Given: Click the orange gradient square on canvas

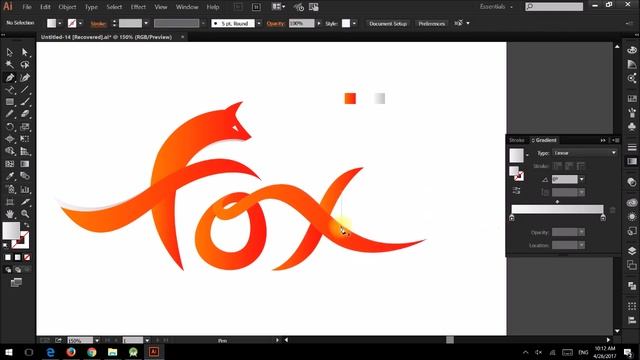Looking at the screenshot, I should pyautogui.click(x=350, y=98).
